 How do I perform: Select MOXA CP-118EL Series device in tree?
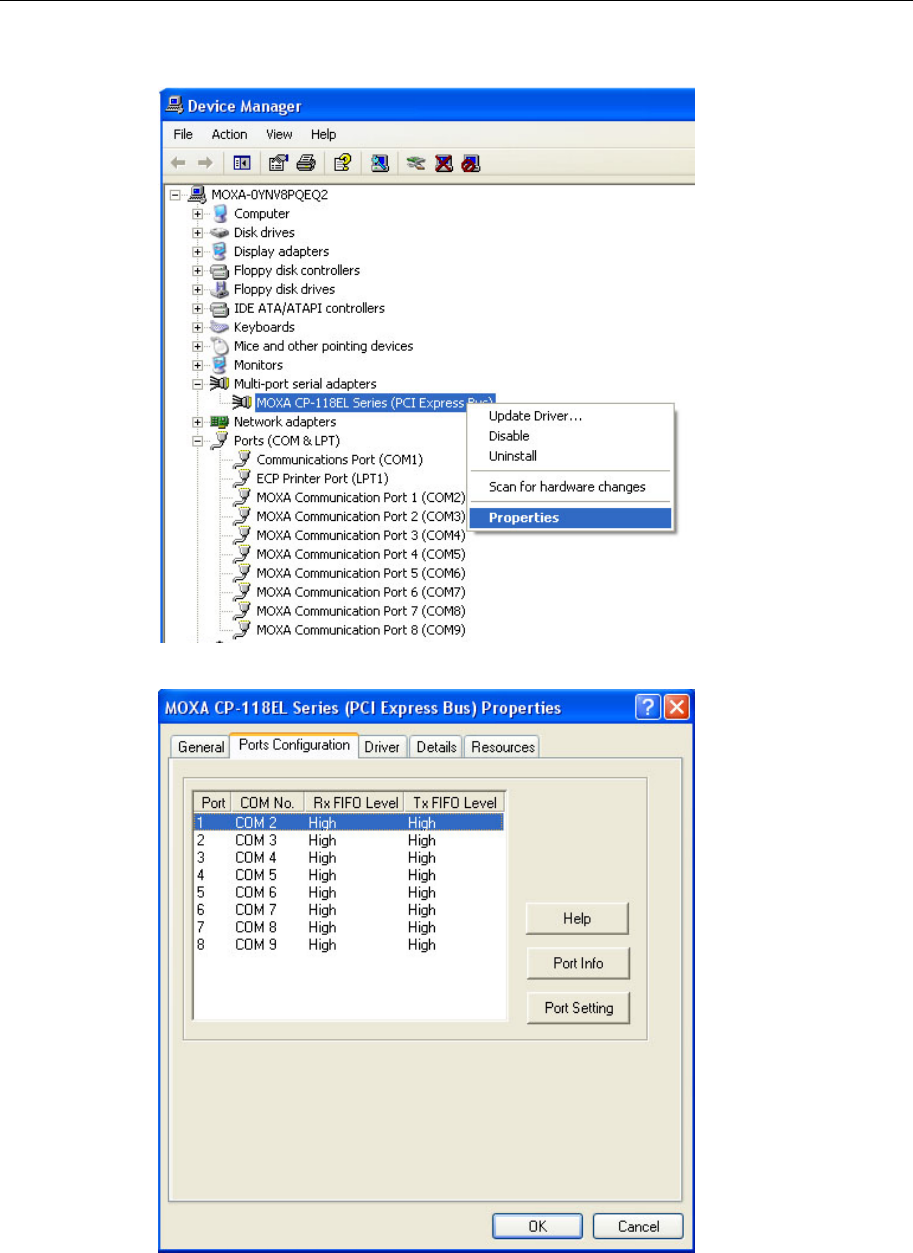[375, 403]
